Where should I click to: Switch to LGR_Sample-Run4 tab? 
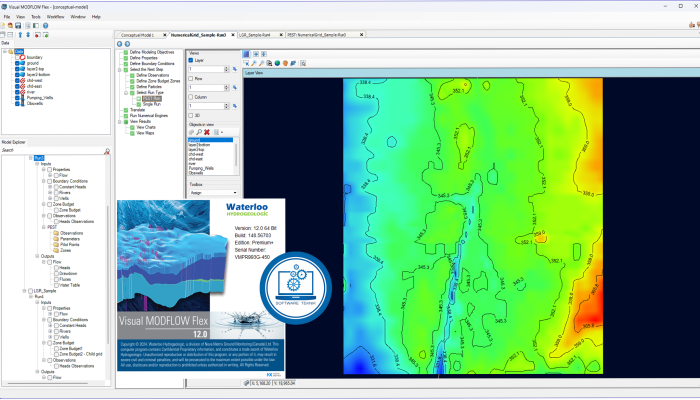(x=255, y=35)
